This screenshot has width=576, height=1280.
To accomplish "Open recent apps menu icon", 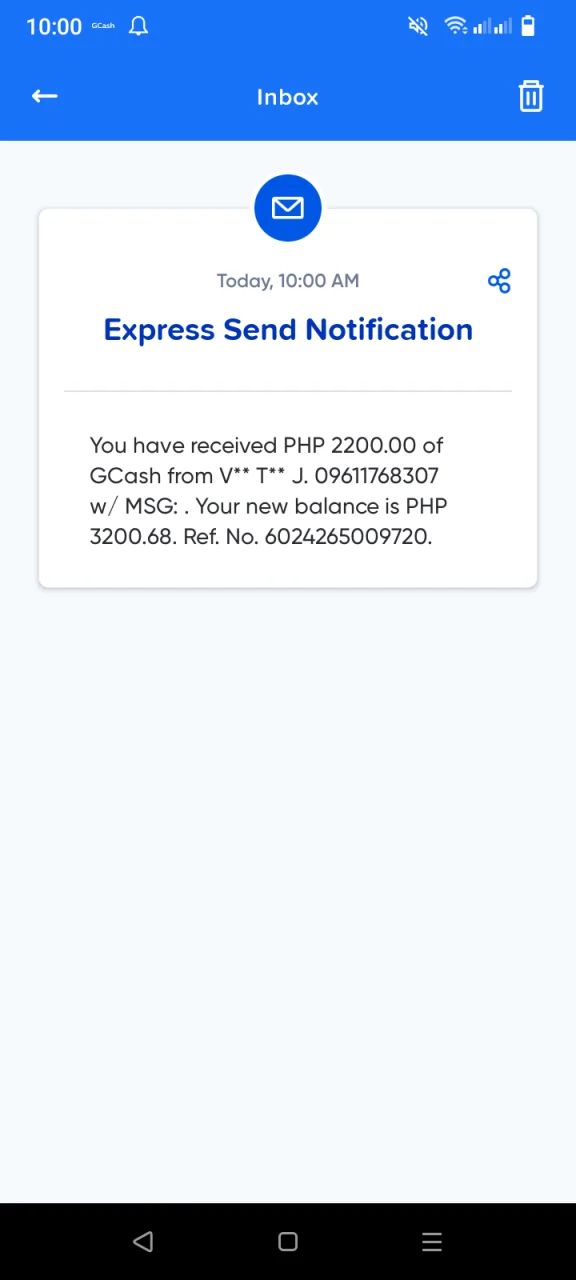I will [432, 1241].
